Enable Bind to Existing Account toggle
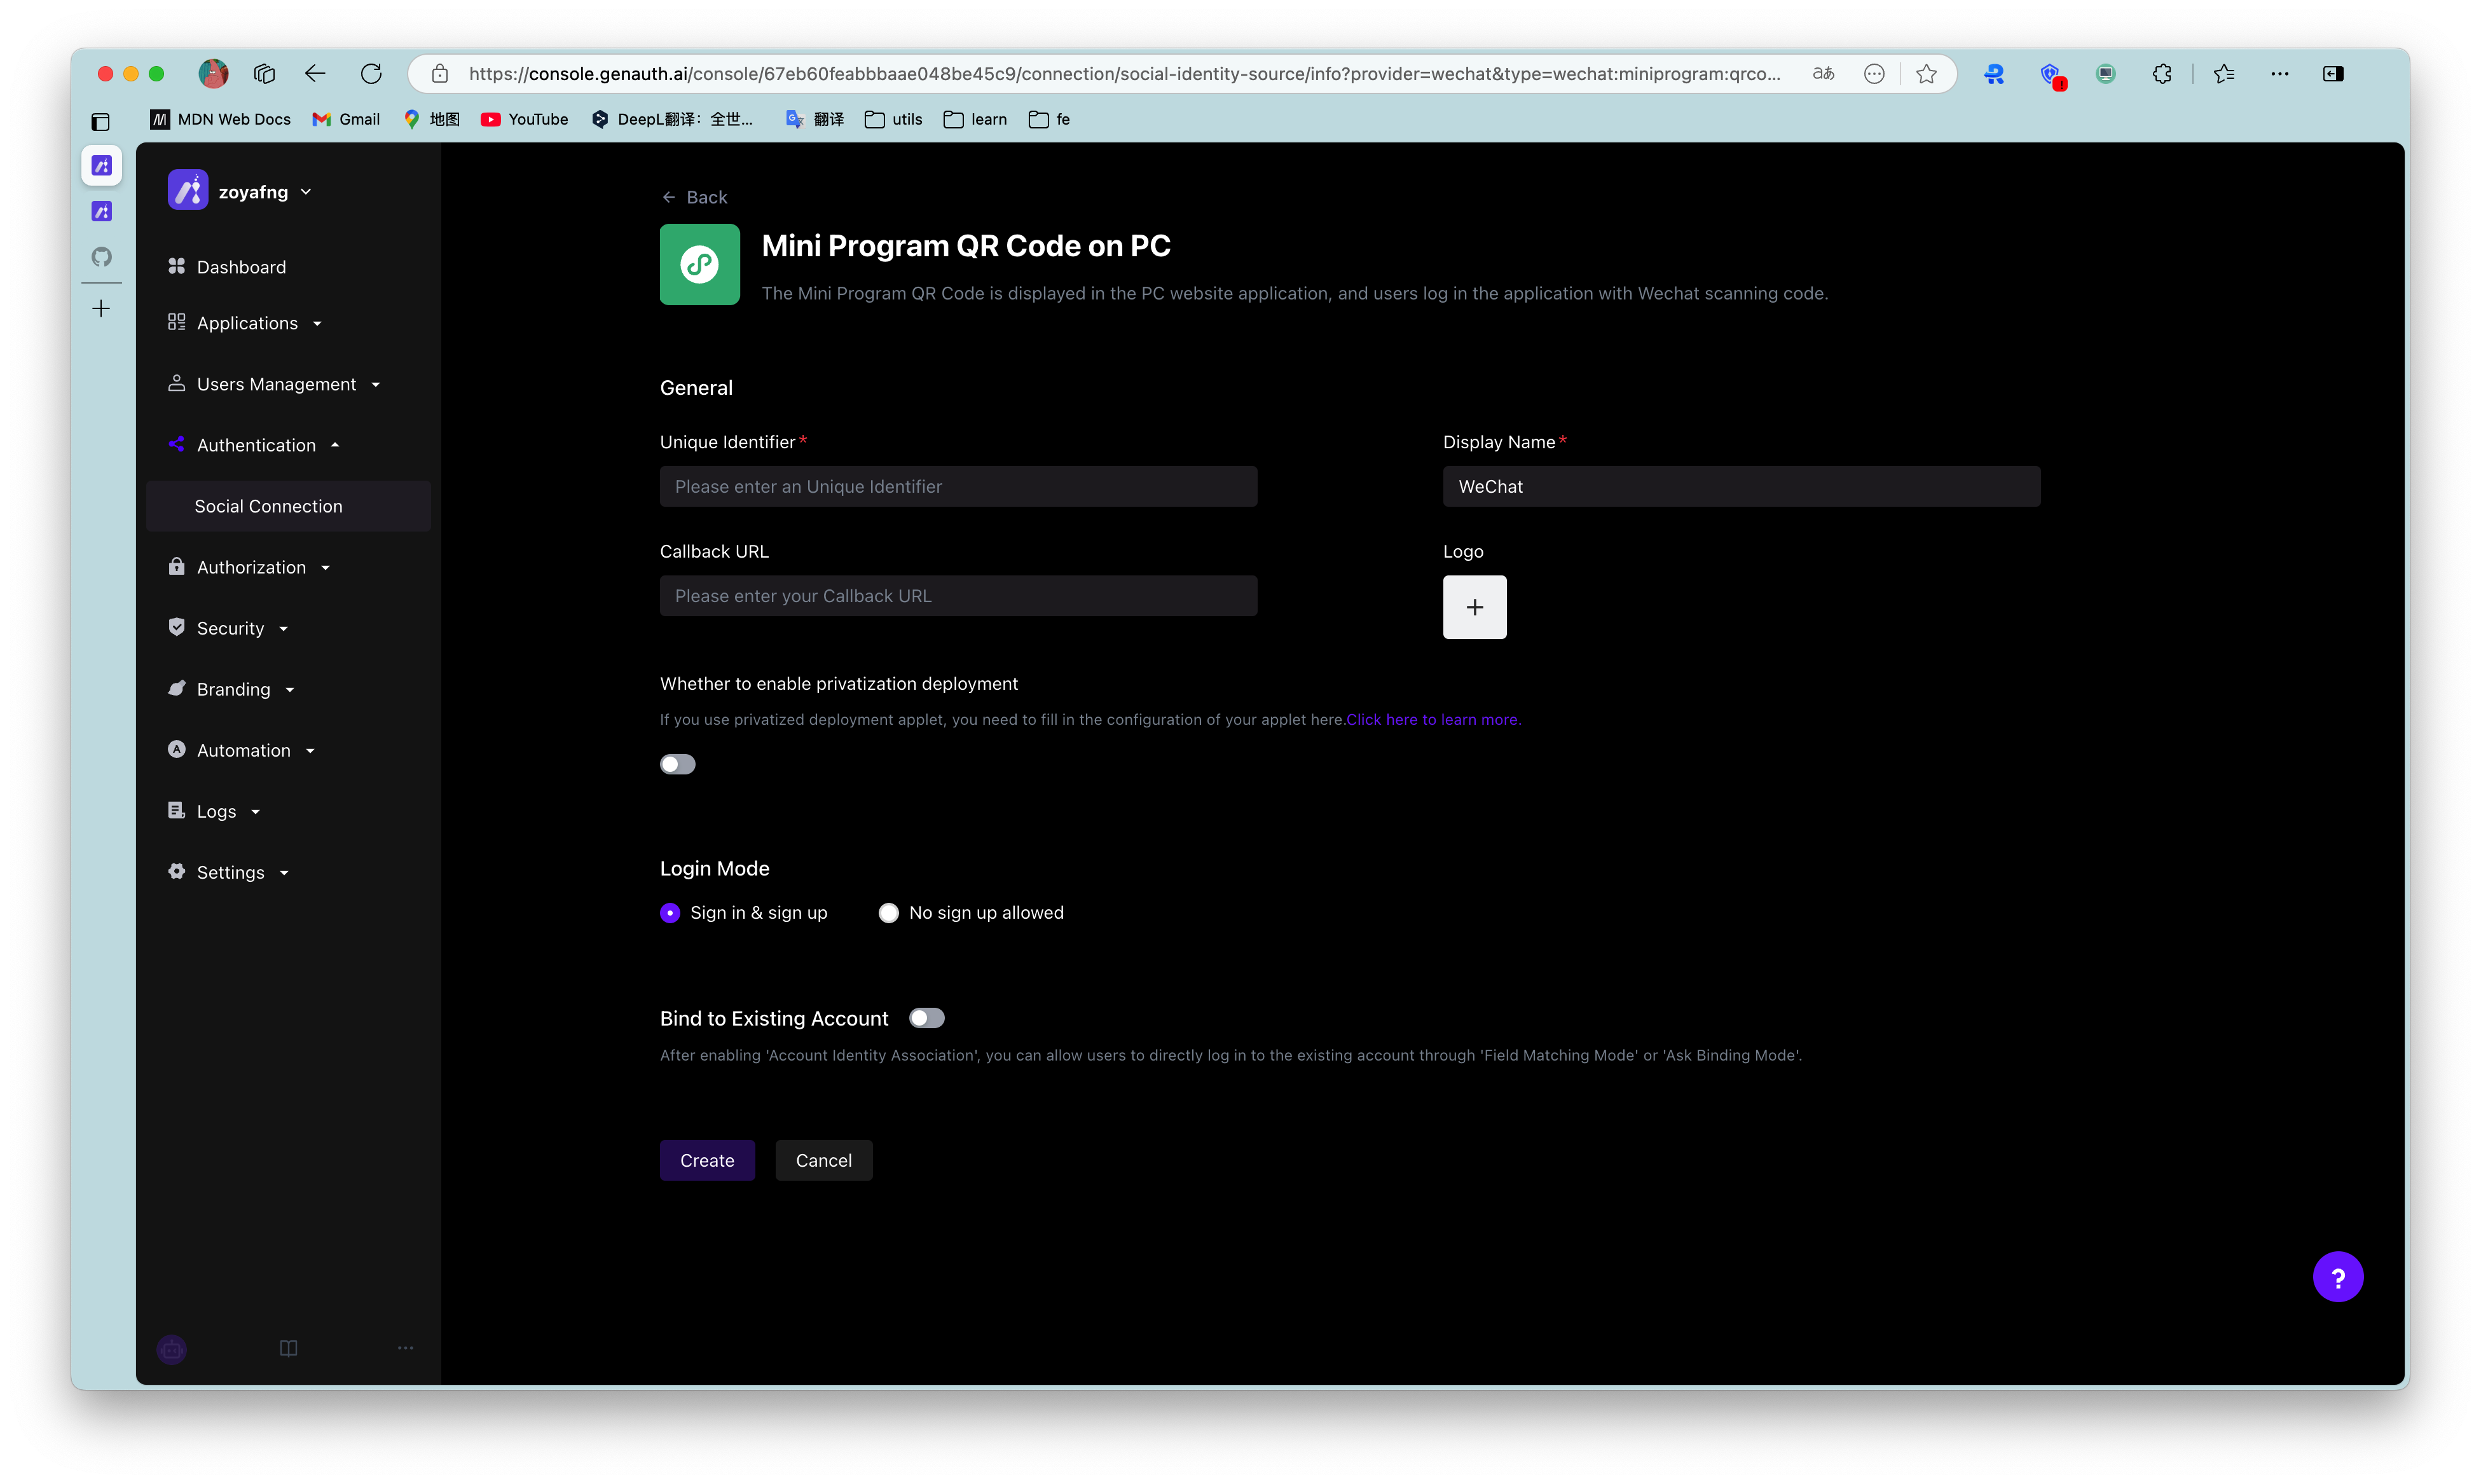 click(926, 1018)
